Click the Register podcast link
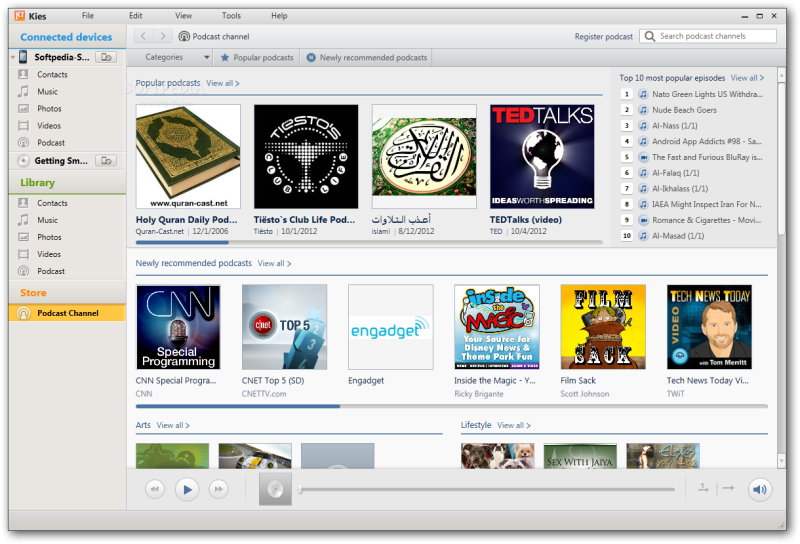Viewport: 800px width, 544px height. (x=603, y=37)
